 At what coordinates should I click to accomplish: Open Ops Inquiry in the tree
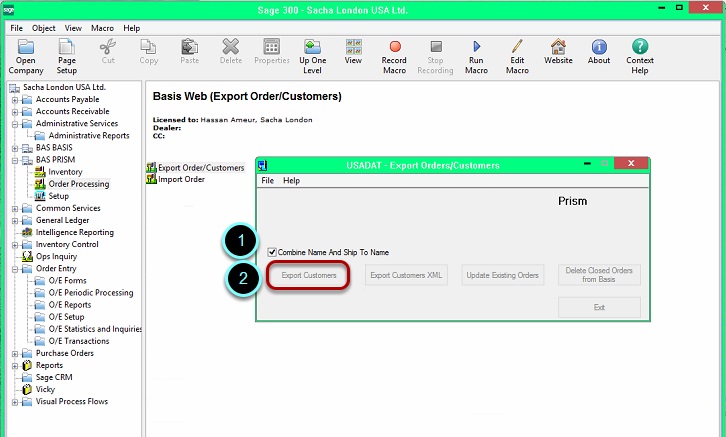tap(56, 256)
